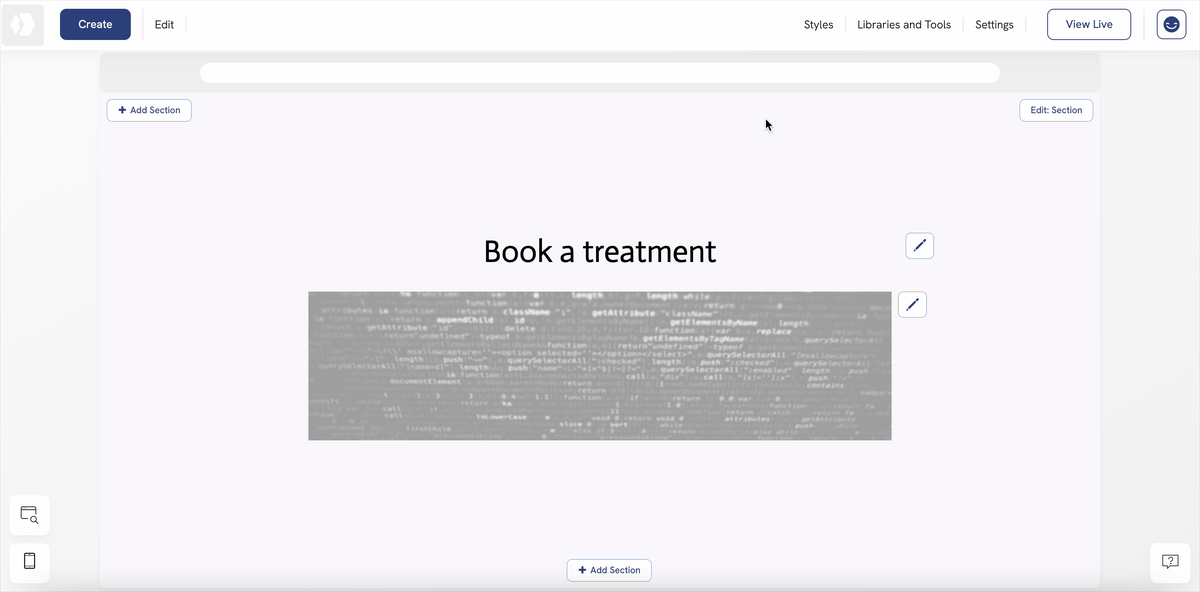Open the Styles menu

[818, 24]
